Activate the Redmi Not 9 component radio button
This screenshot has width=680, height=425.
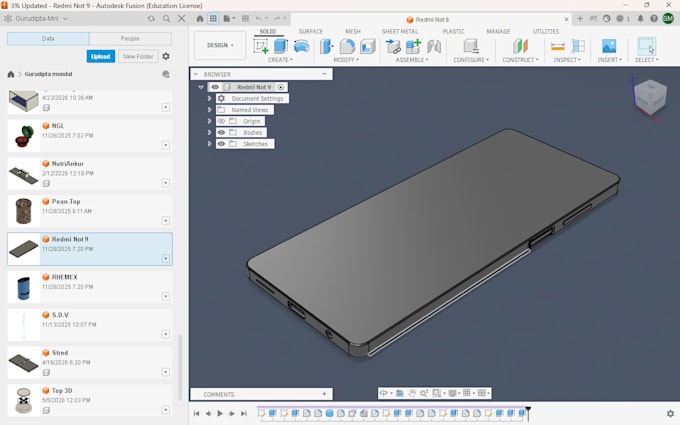[x=281, y=87]
